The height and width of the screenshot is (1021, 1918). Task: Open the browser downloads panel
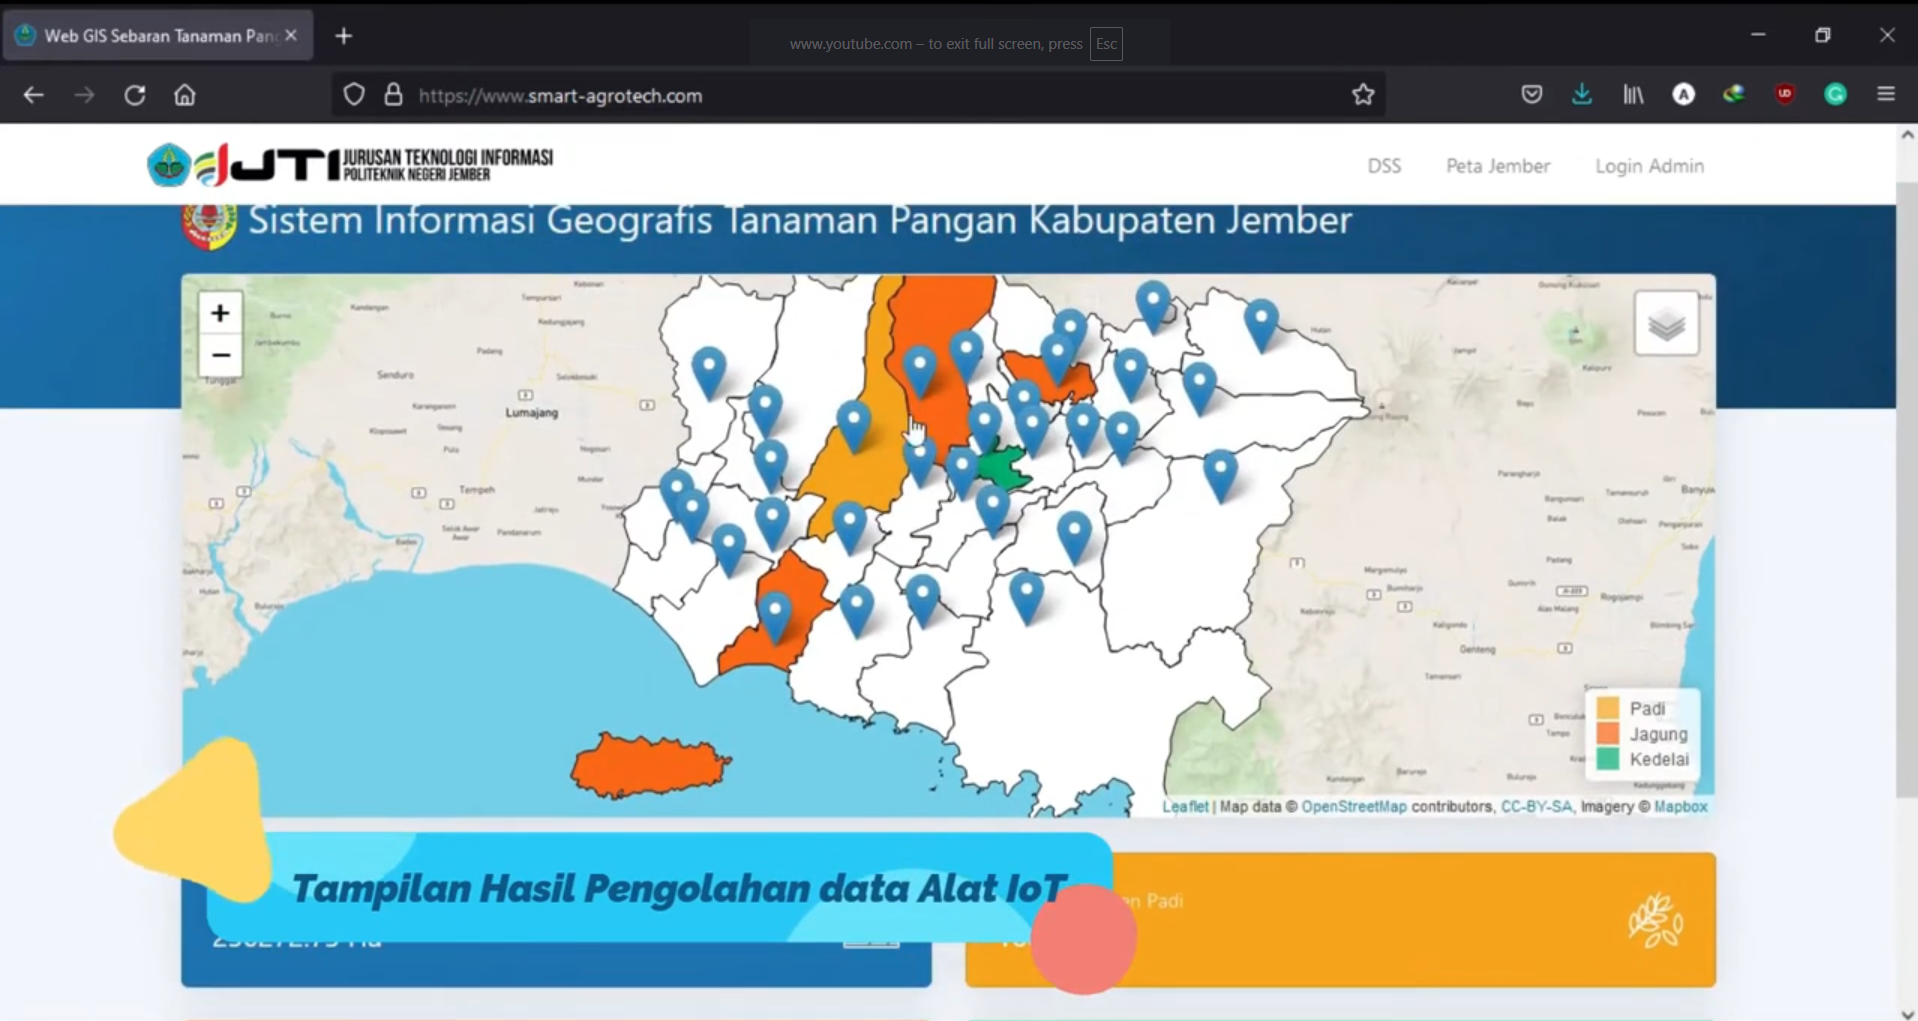tap(1582, 95)
